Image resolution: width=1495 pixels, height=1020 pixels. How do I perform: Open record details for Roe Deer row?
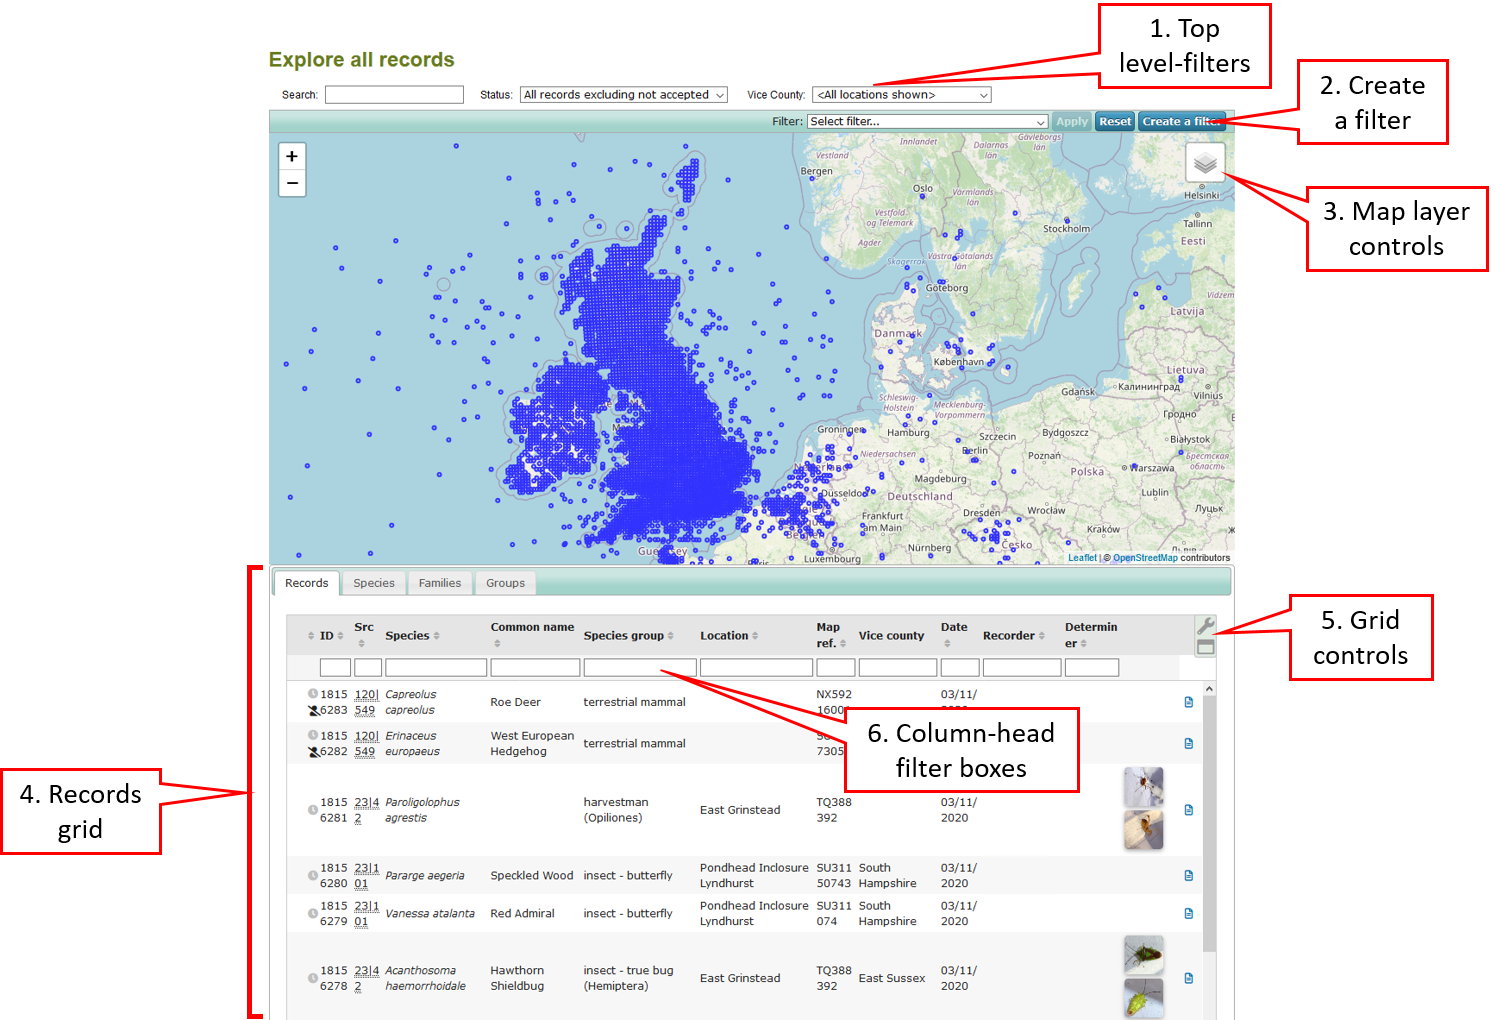[x=1188, y=702]
